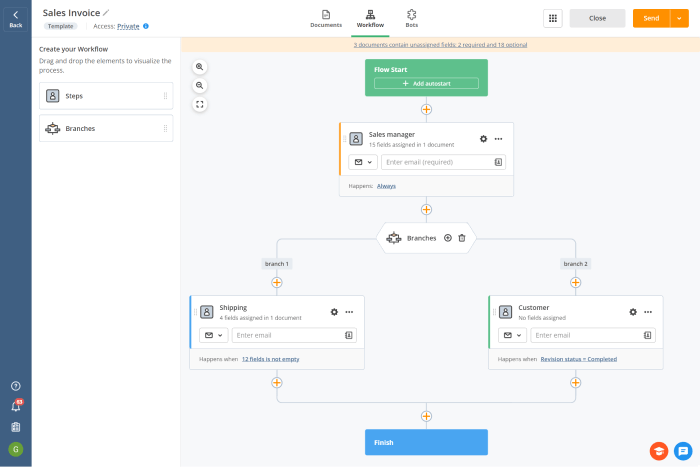Add a step under branch 2
This screenshot has width=700, height=467.
pos(575,283)
